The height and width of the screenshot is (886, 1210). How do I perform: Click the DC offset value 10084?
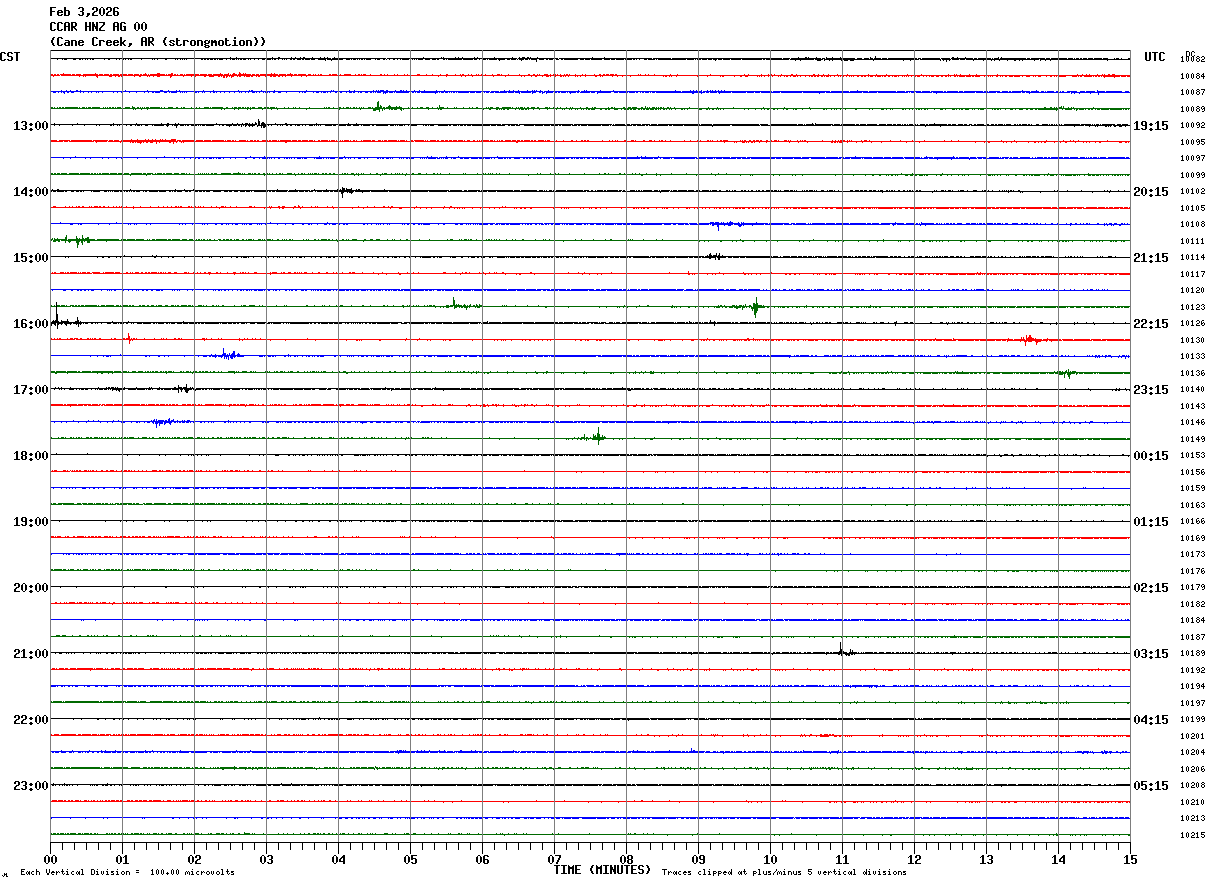[x=1192, y=76]
